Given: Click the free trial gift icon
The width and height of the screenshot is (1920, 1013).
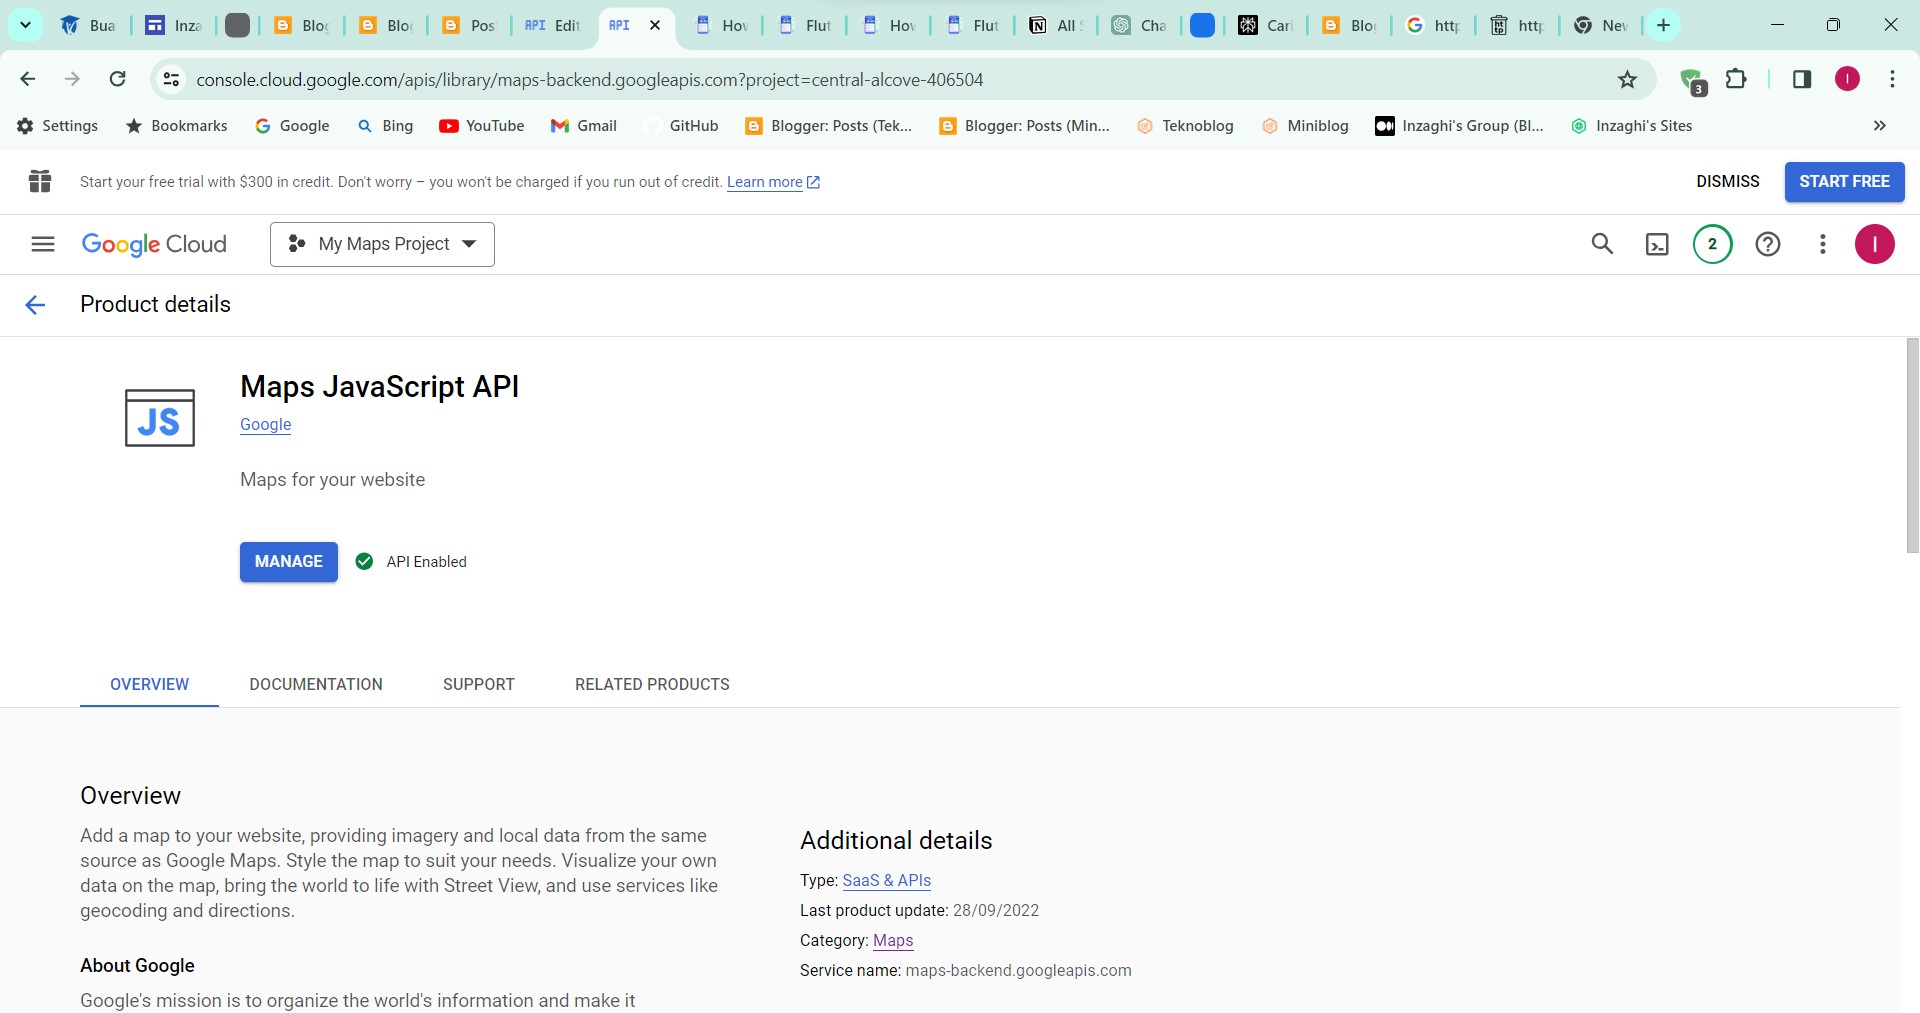Looking at the screenshot, I should (40, 181).
